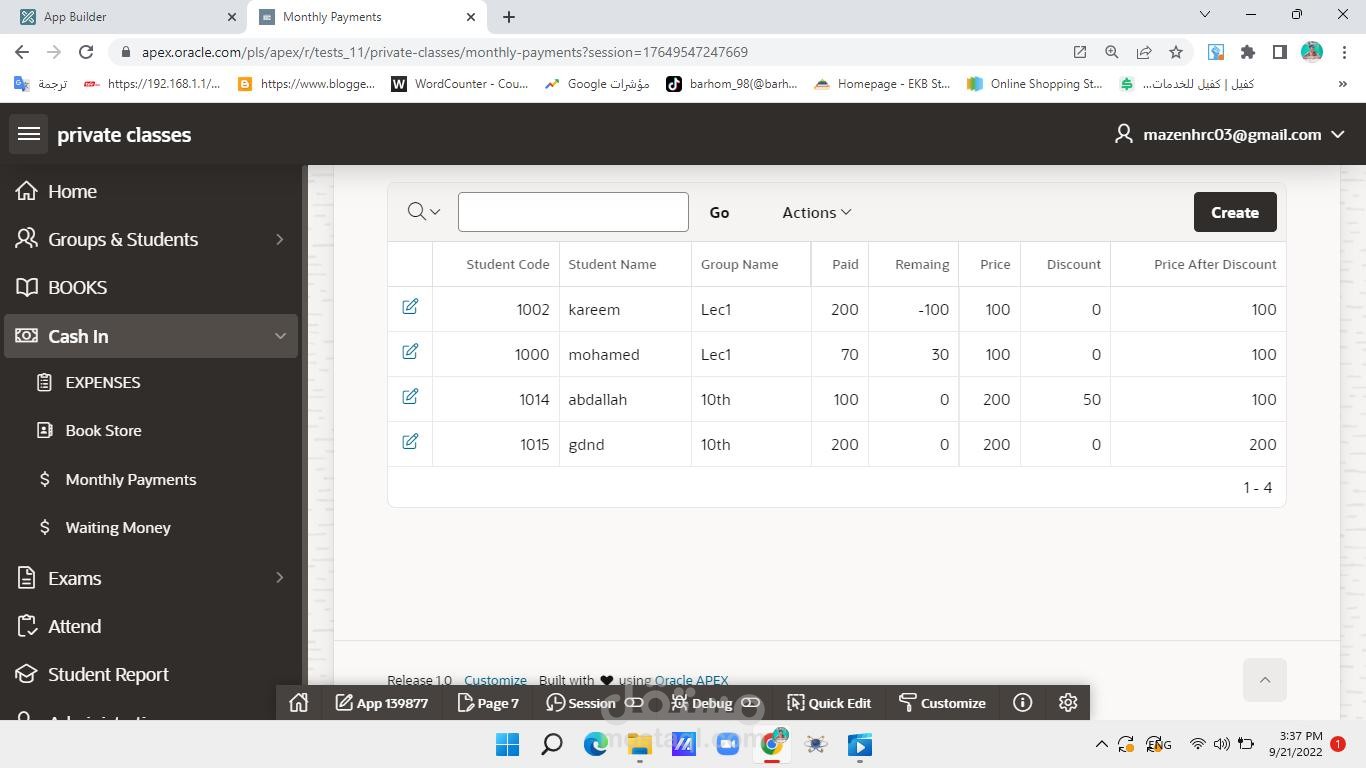
Task: Click the Remaing column header
Action: pyautogui.click(x=922, y=264)
